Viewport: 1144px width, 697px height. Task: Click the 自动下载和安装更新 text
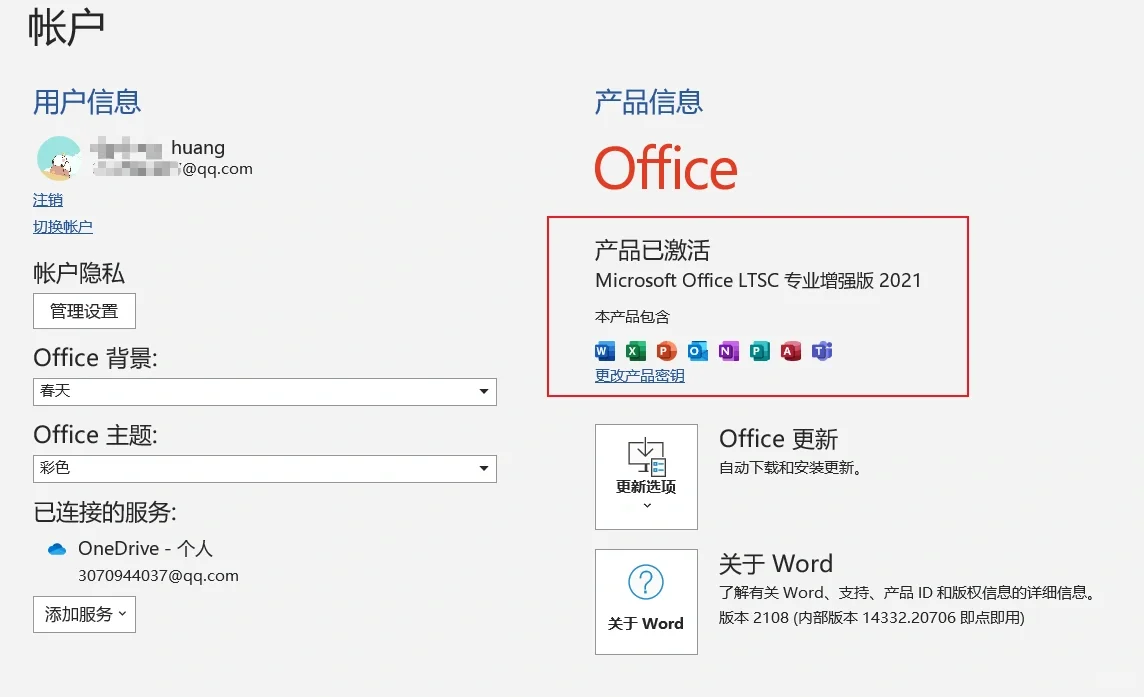[791, 468]
